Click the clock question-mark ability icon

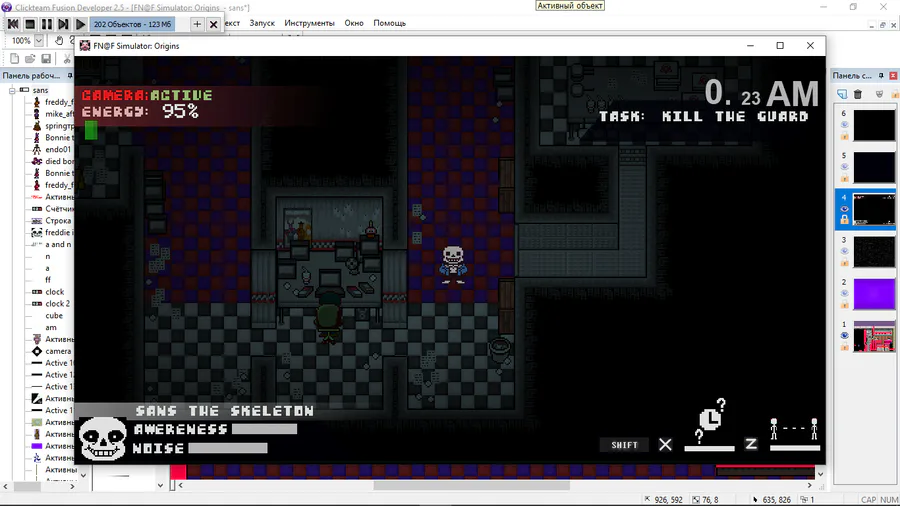click(x=711, y=422)
